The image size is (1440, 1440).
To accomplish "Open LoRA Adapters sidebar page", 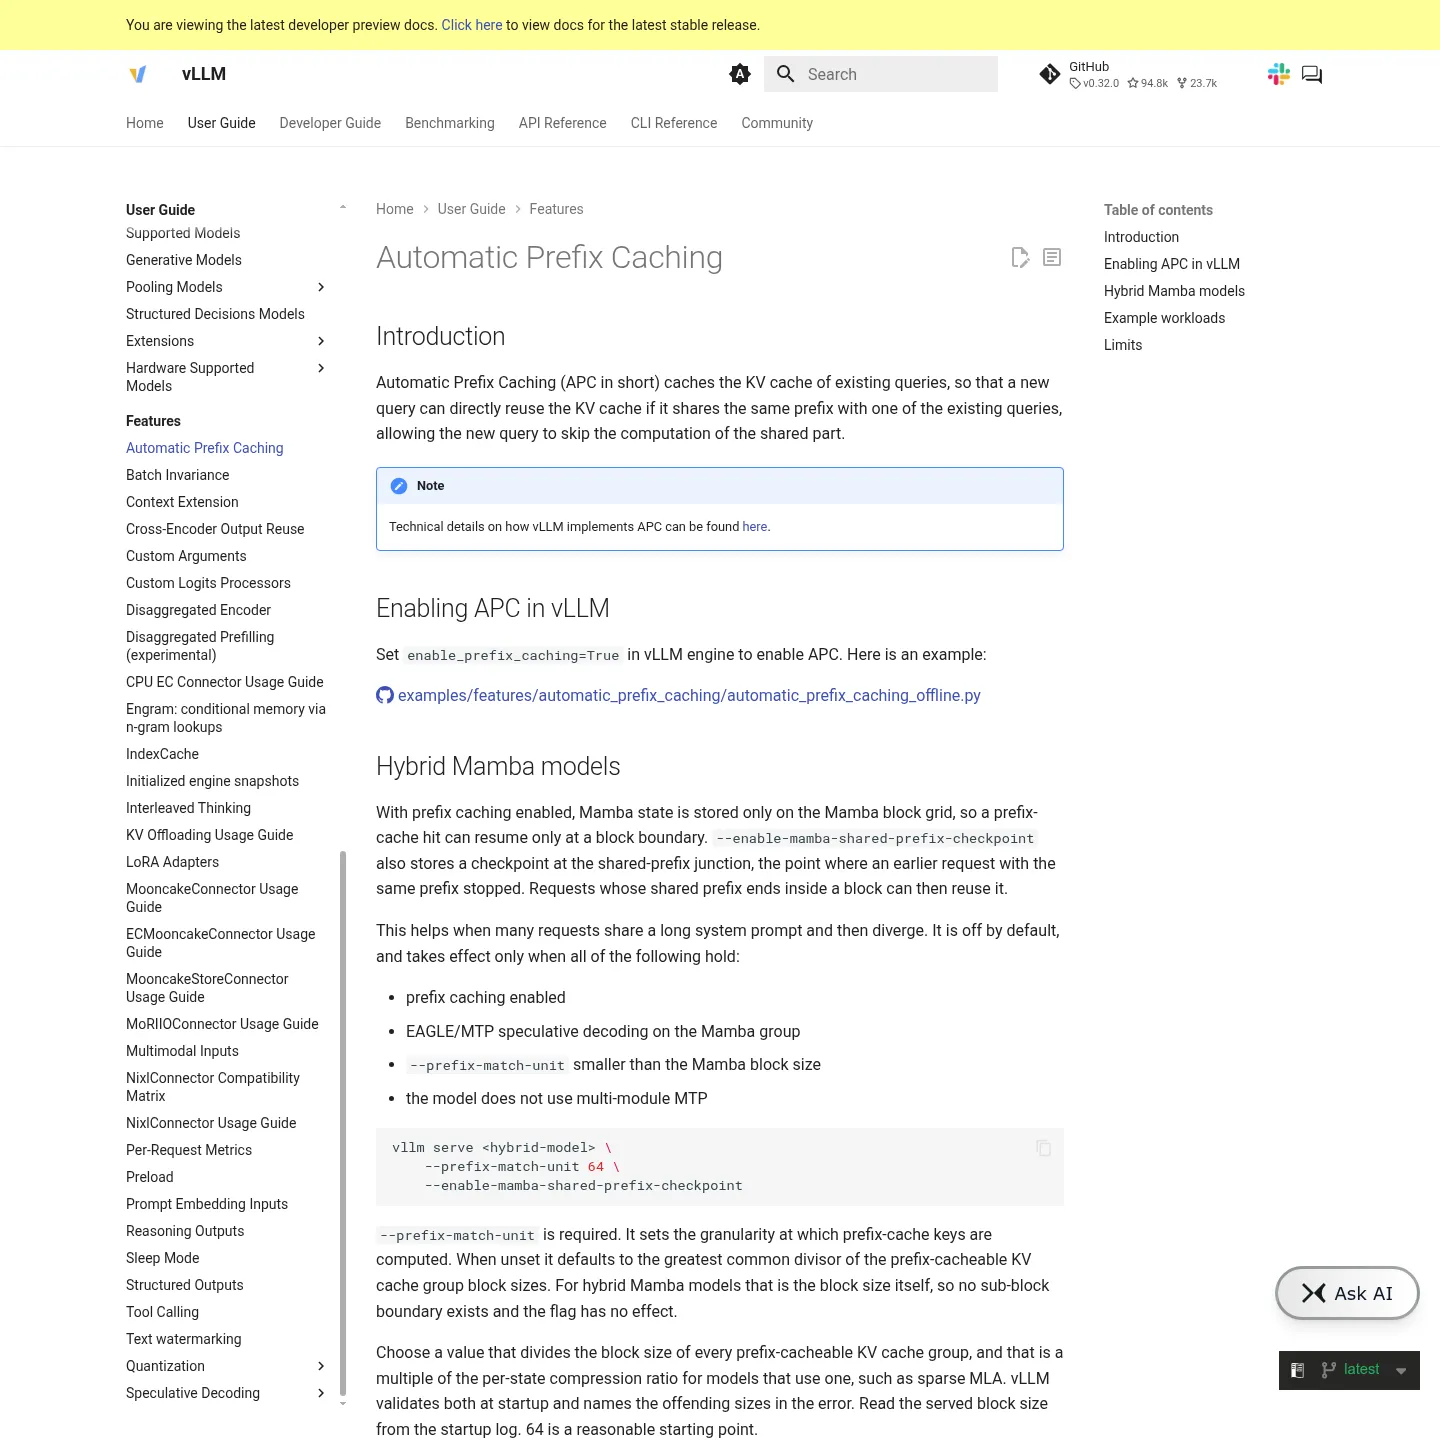I will [173, 862].
